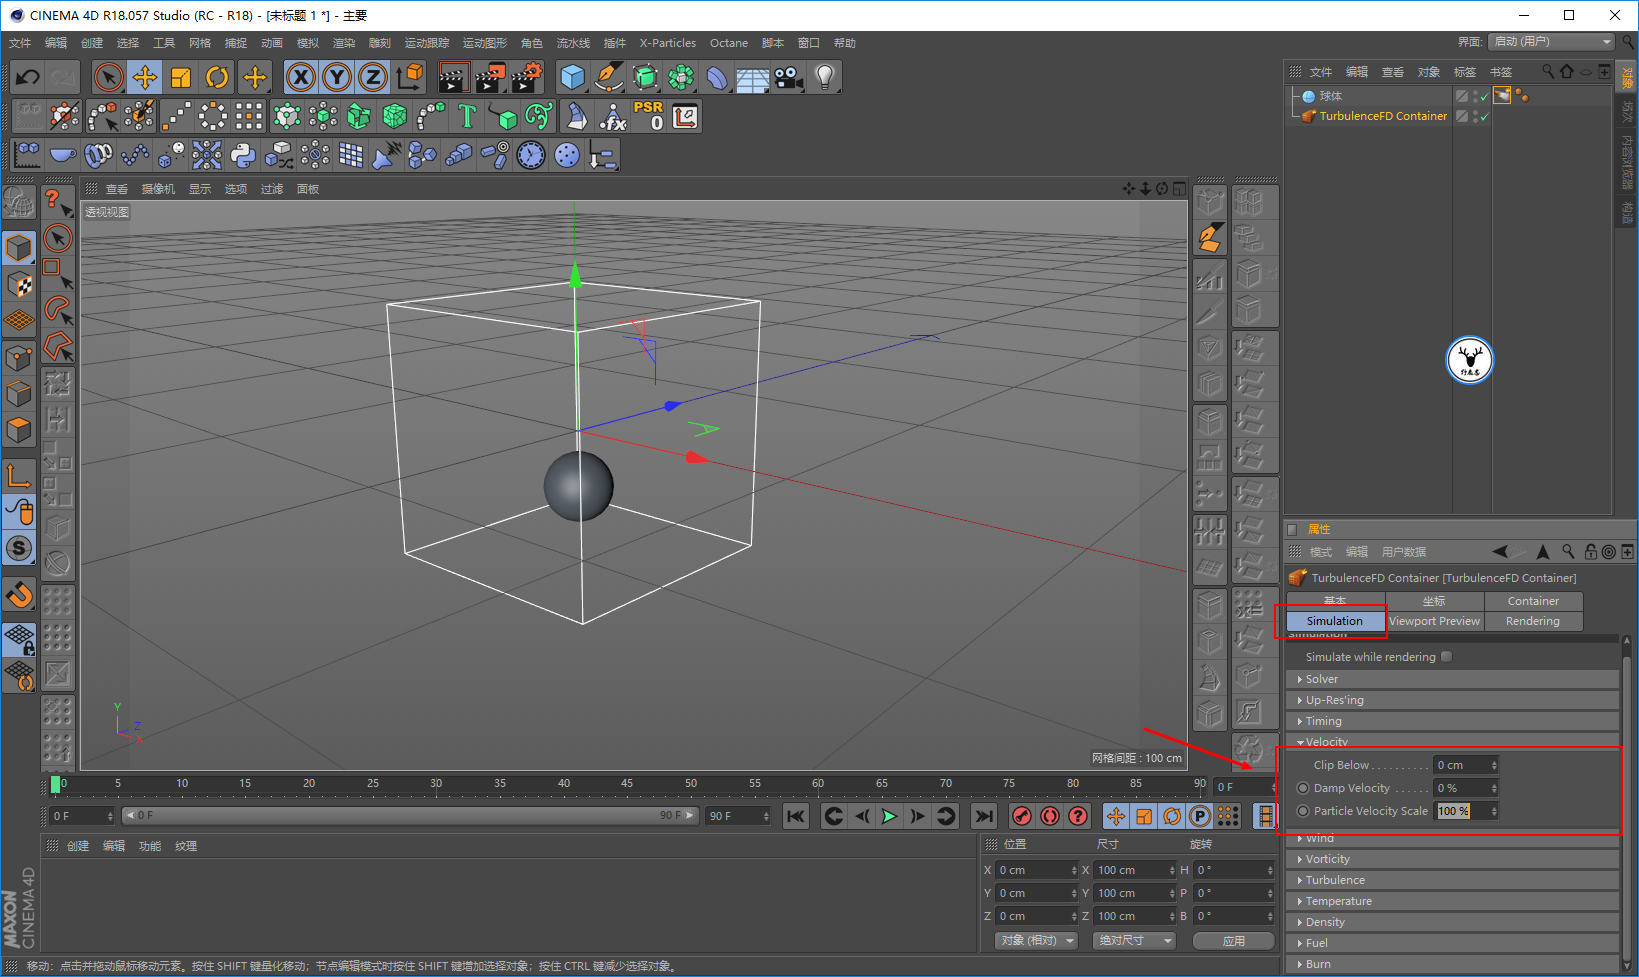Toggle the X axis lock
Image resolution: width=1639 pixels, height=977 pixels.
300,77
